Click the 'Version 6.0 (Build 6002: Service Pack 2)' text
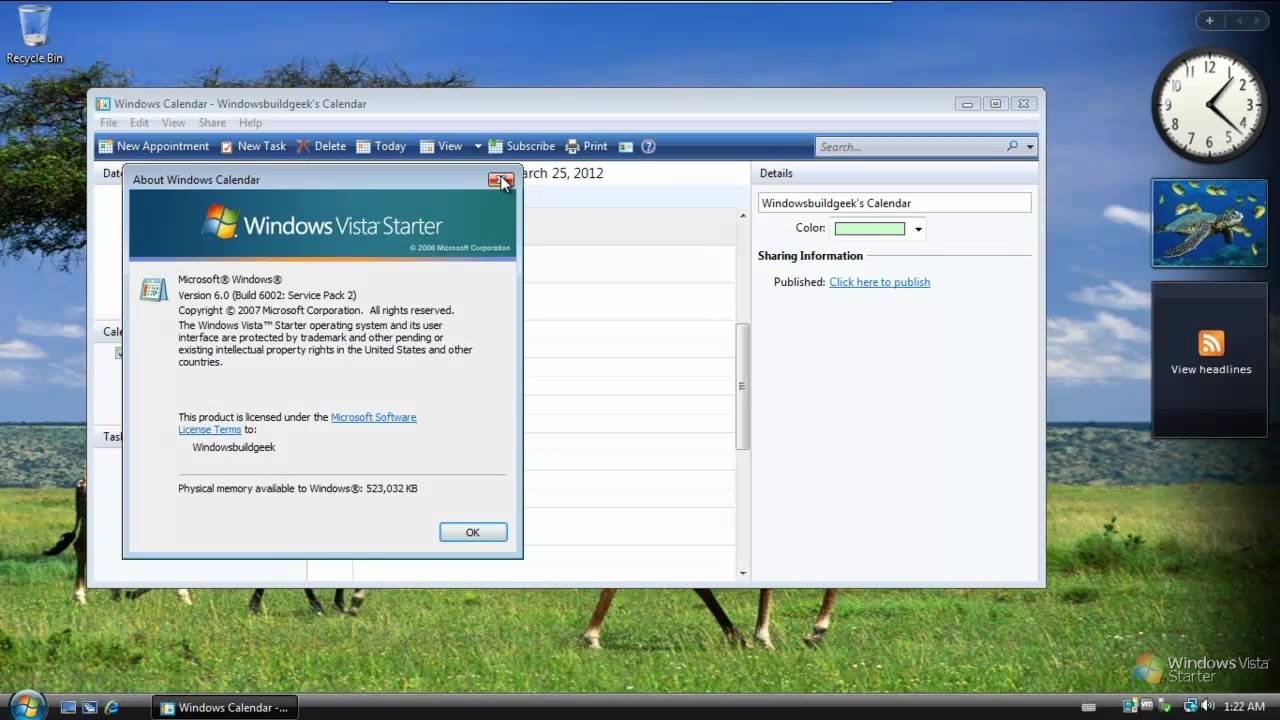1280x720 pixels. click(x=267, y=295)
